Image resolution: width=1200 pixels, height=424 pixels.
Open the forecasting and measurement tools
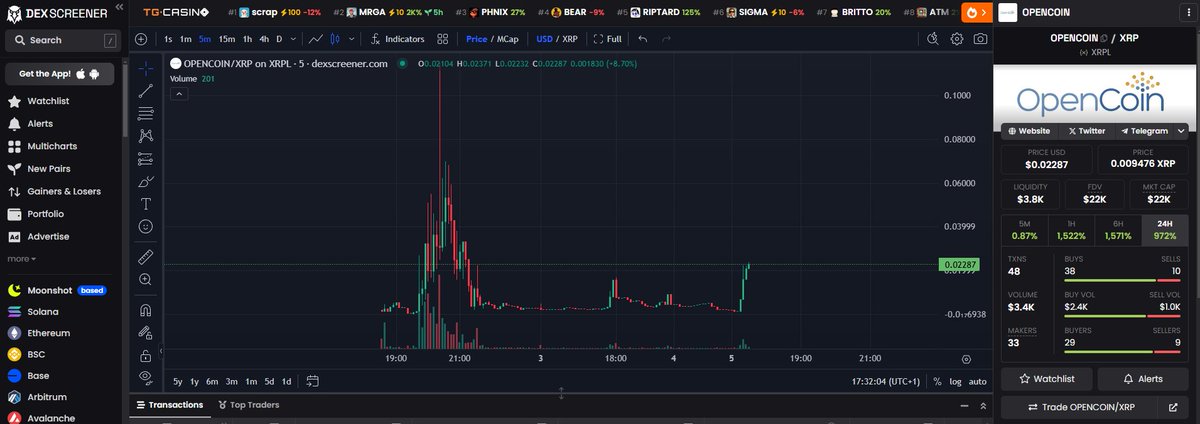146,158
